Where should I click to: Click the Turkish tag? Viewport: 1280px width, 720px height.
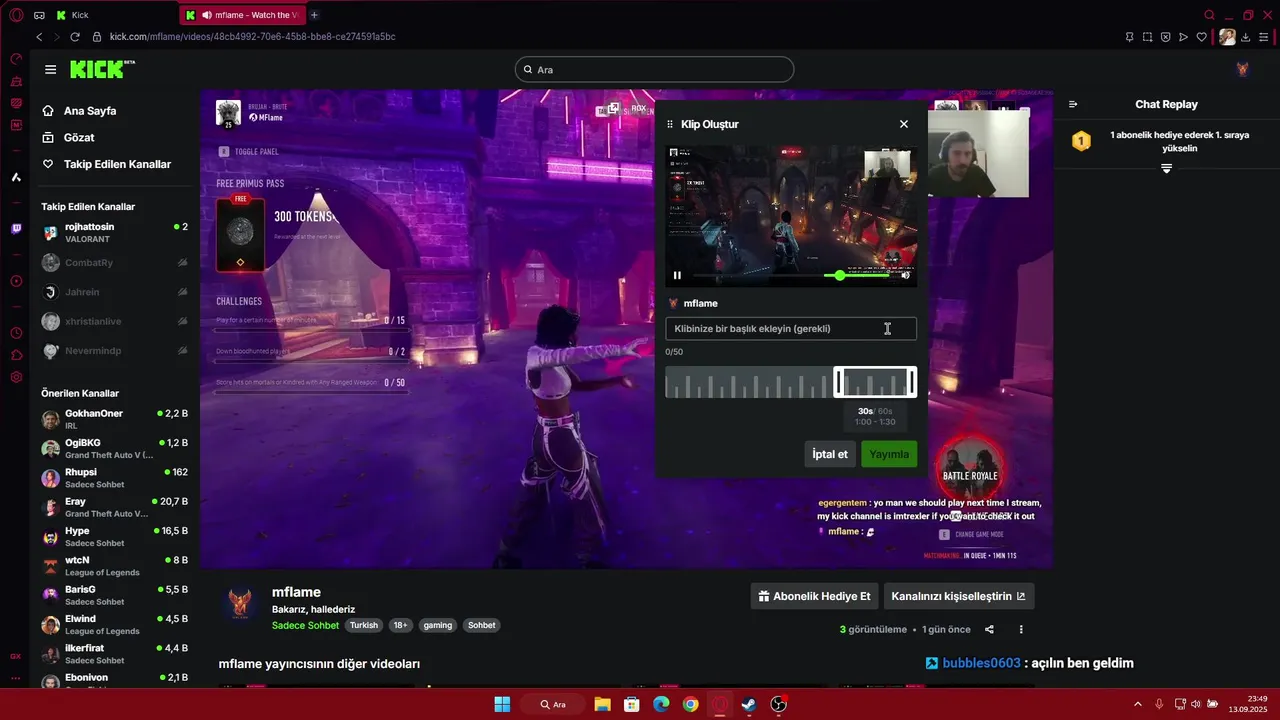364,625
